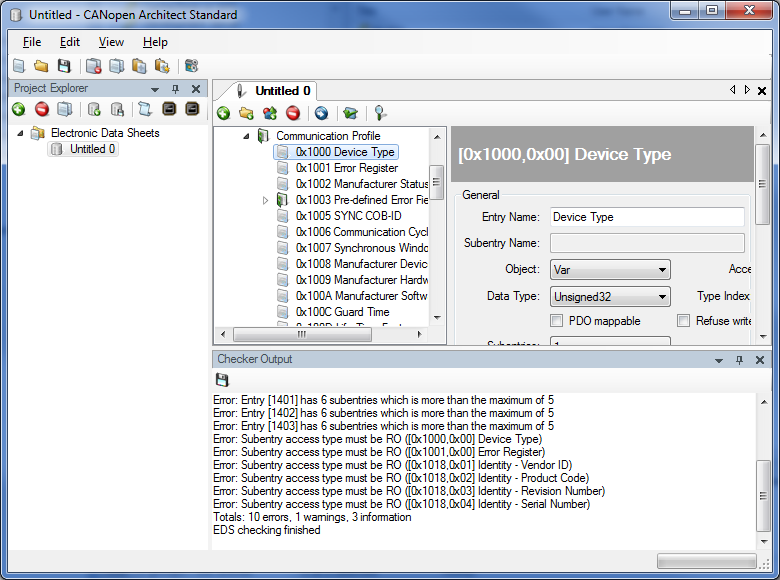
Task: Select 0x100A Manufacturer Software entry
Action: tap(362, 295)
